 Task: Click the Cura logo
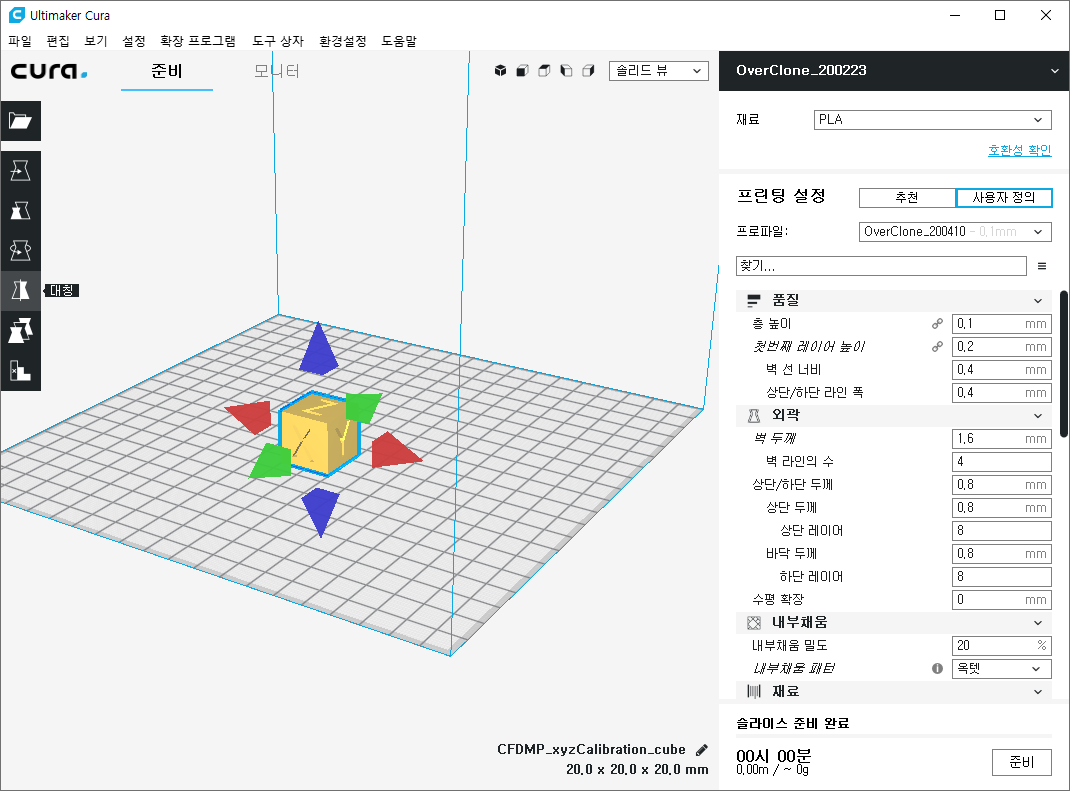pyautogui.click(x=48, y=71)
